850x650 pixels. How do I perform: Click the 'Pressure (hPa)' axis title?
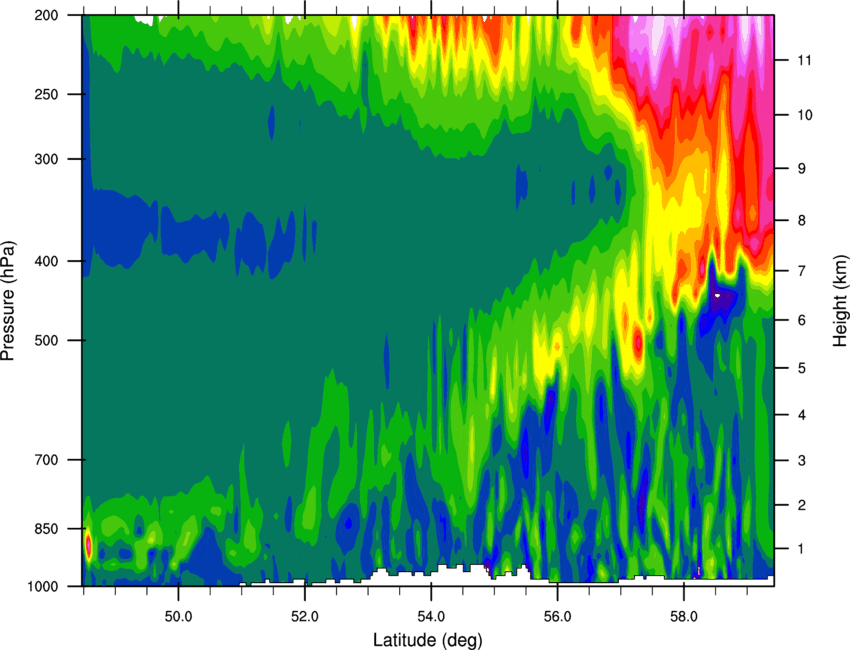[8, 301]
